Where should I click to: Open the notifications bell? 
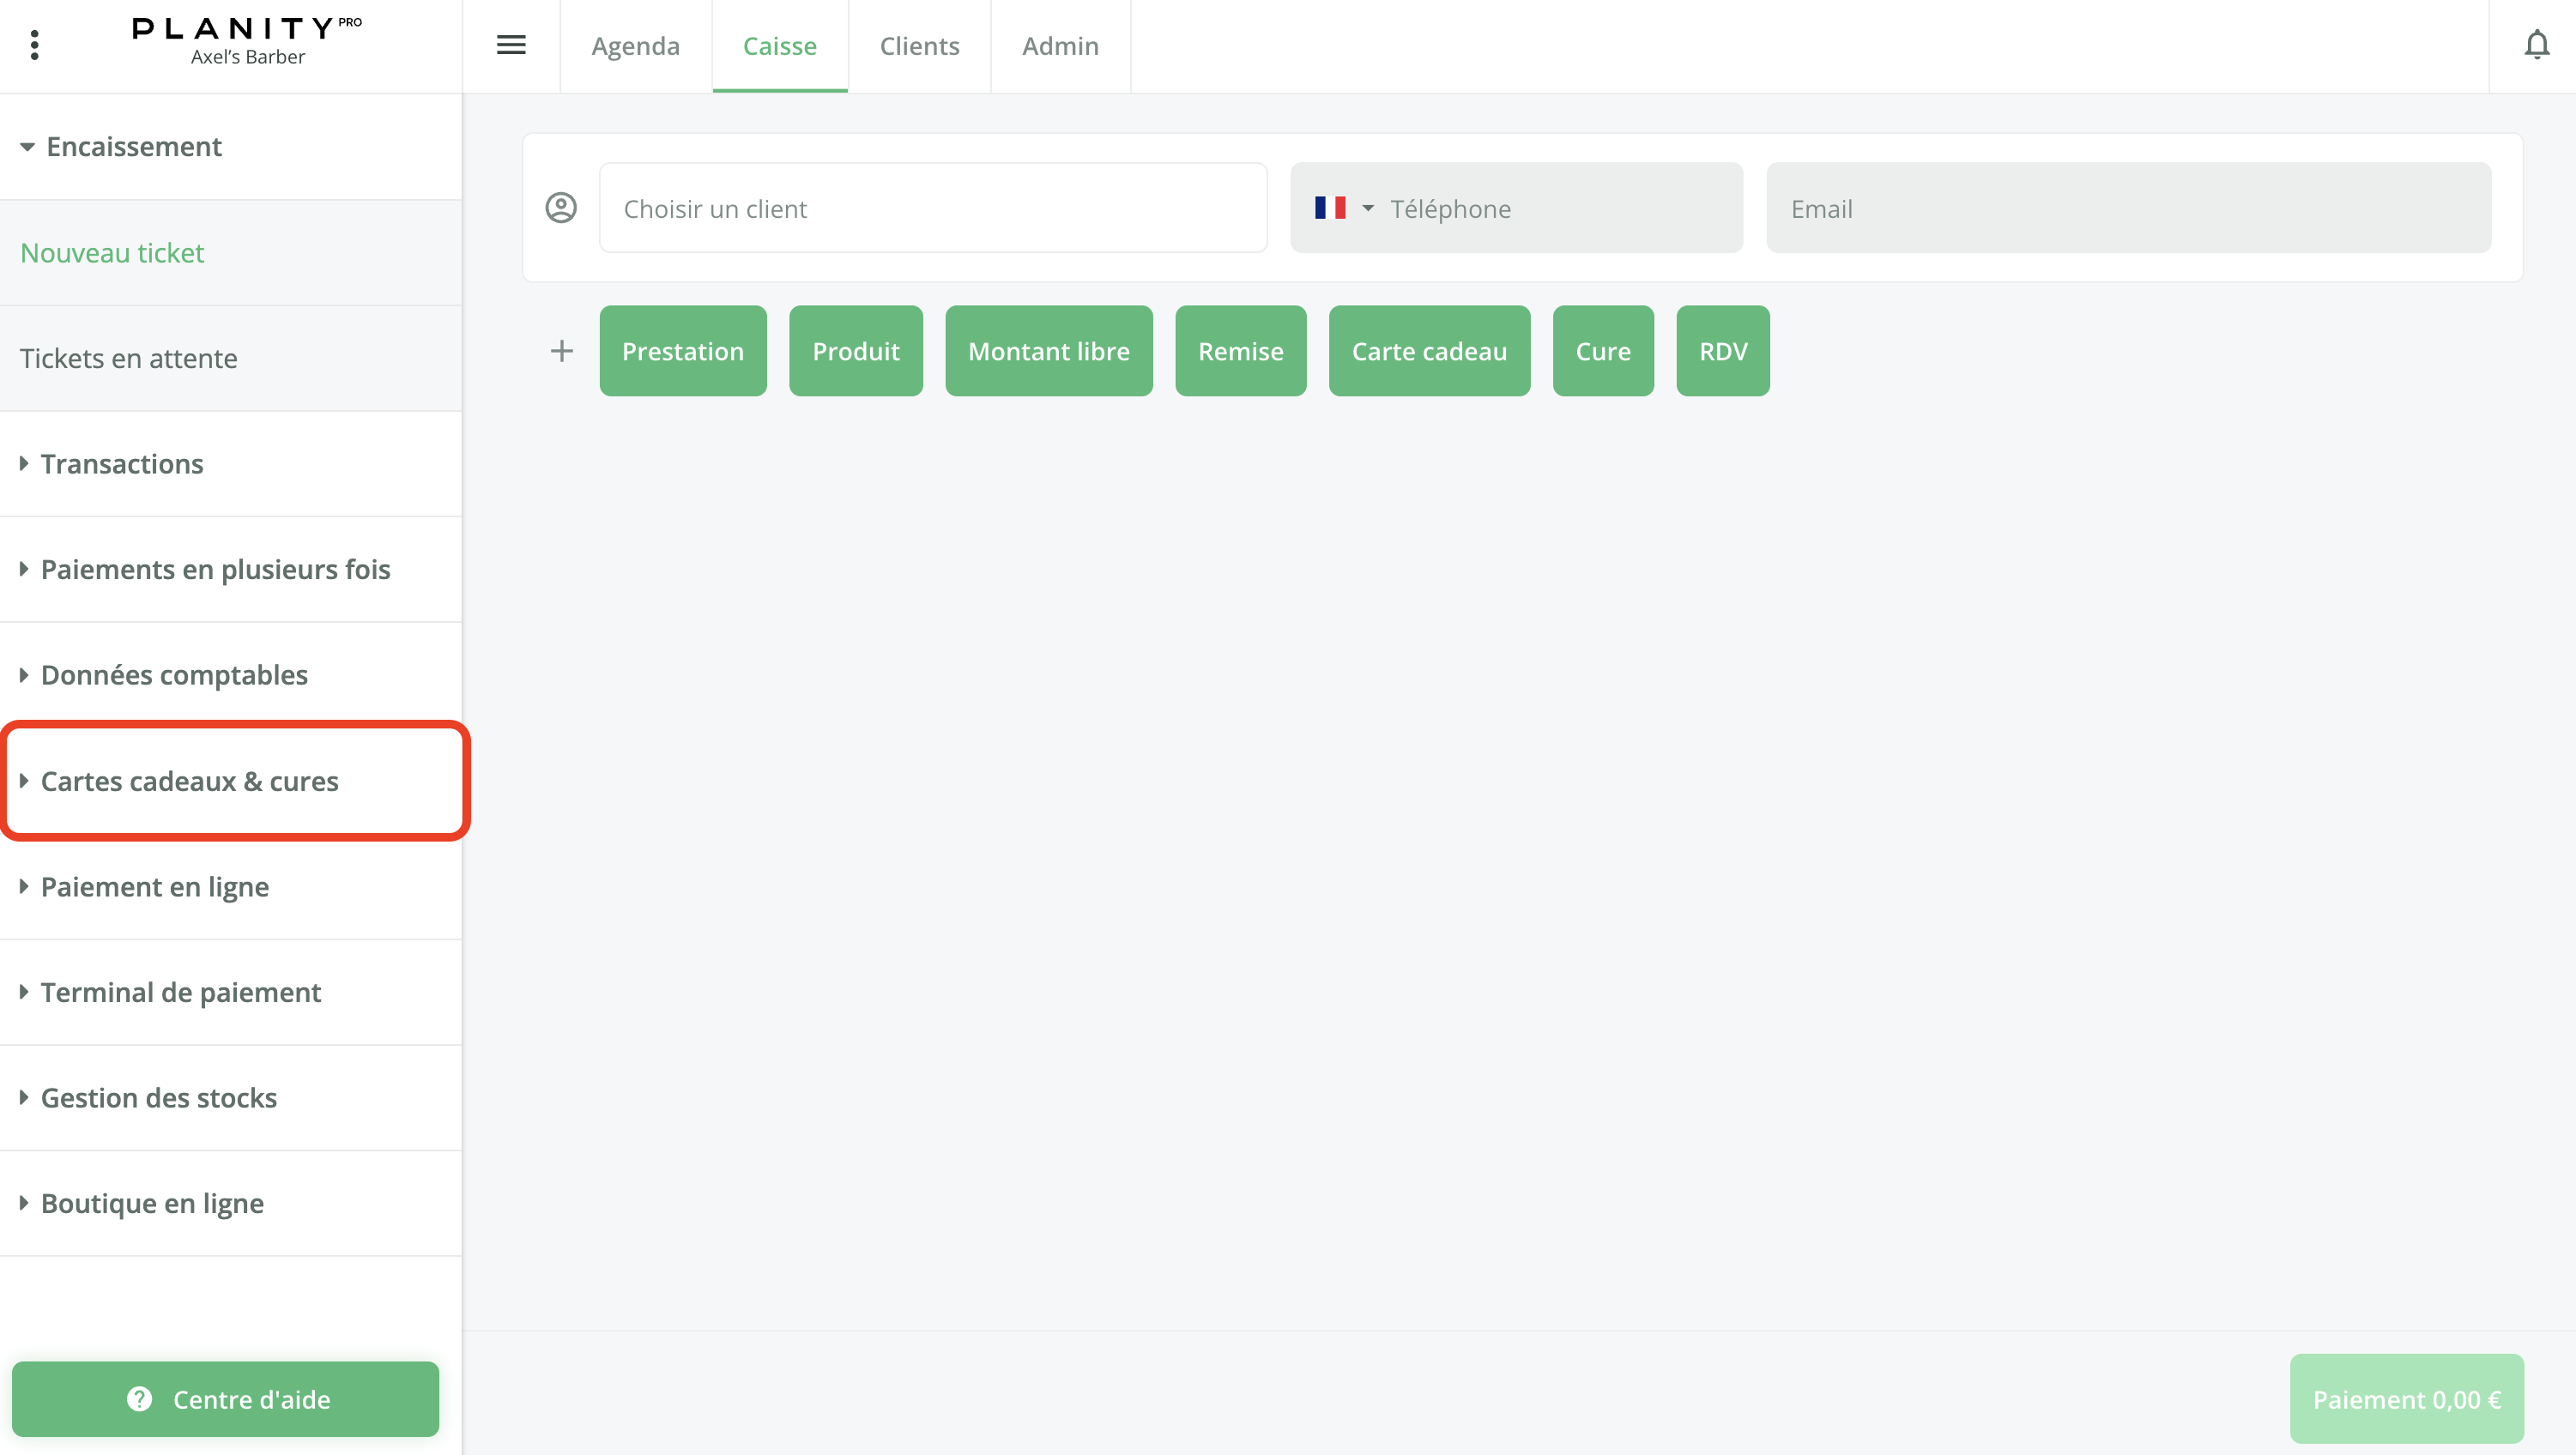pyautogui.click(x=2536, y=45)
